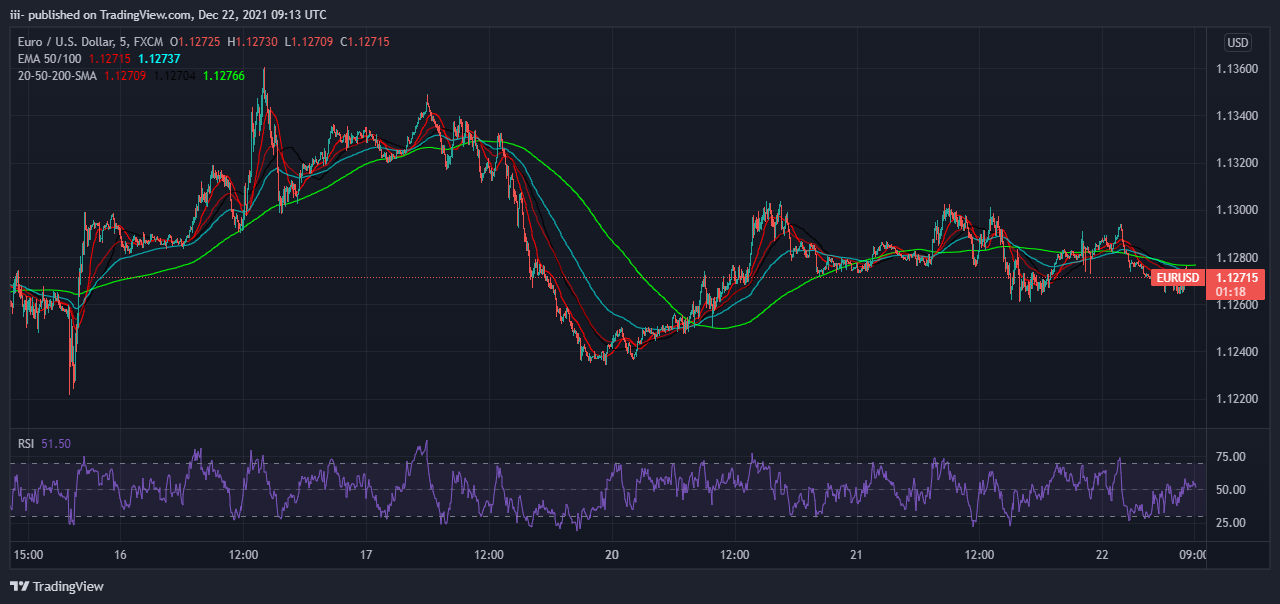
Task: Click the SMA value 1.12709 in red
Action: tap(124, 75)
